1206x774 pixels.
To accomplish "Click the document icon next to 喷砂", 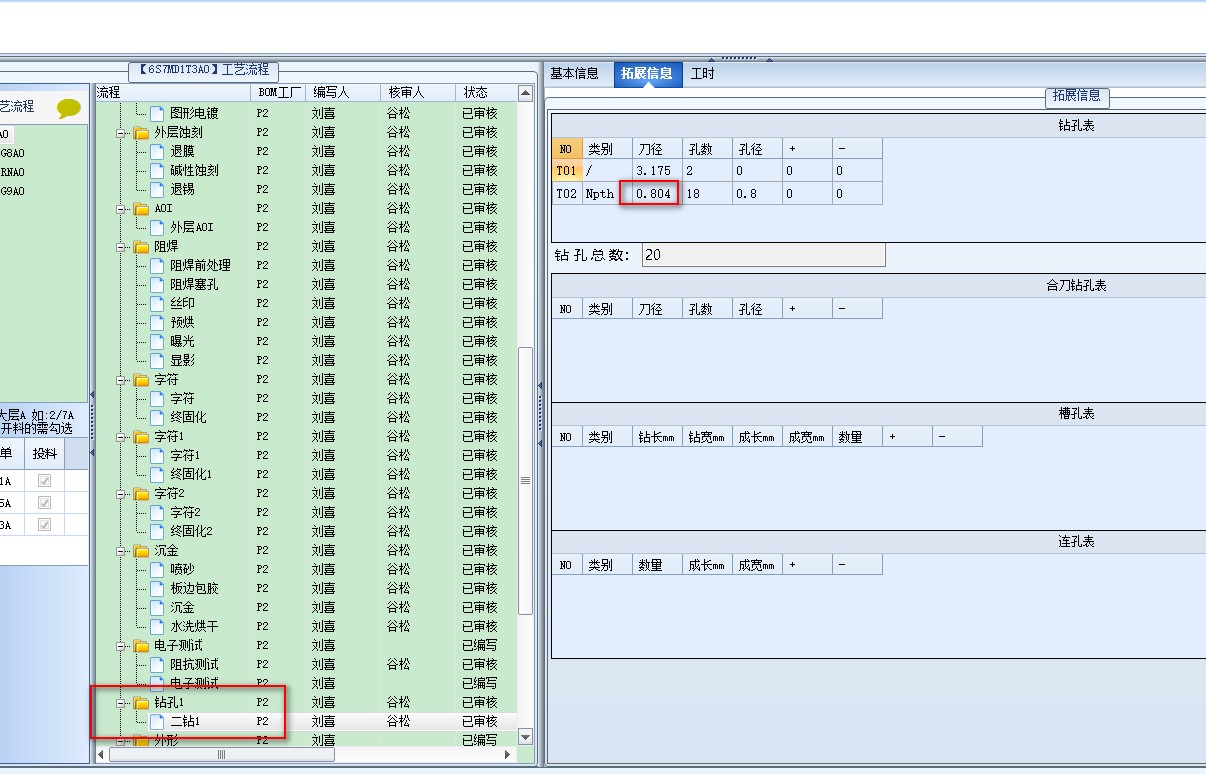I will [x=157, y=569].
